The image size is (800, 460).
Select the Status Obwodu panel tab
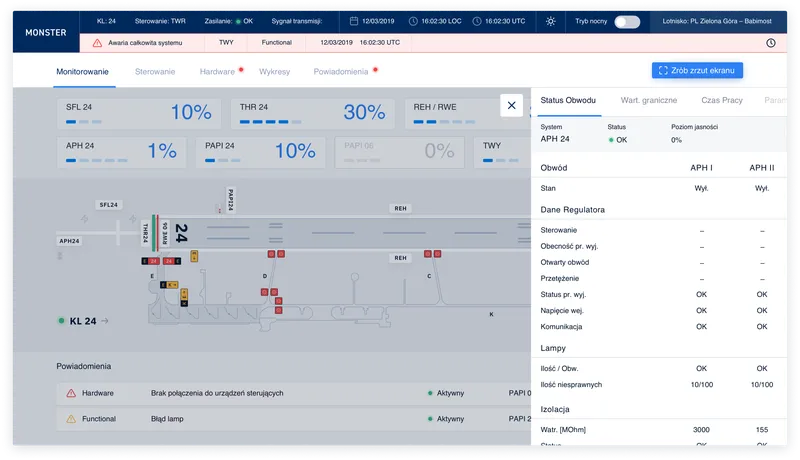click(x=568, y=100)
